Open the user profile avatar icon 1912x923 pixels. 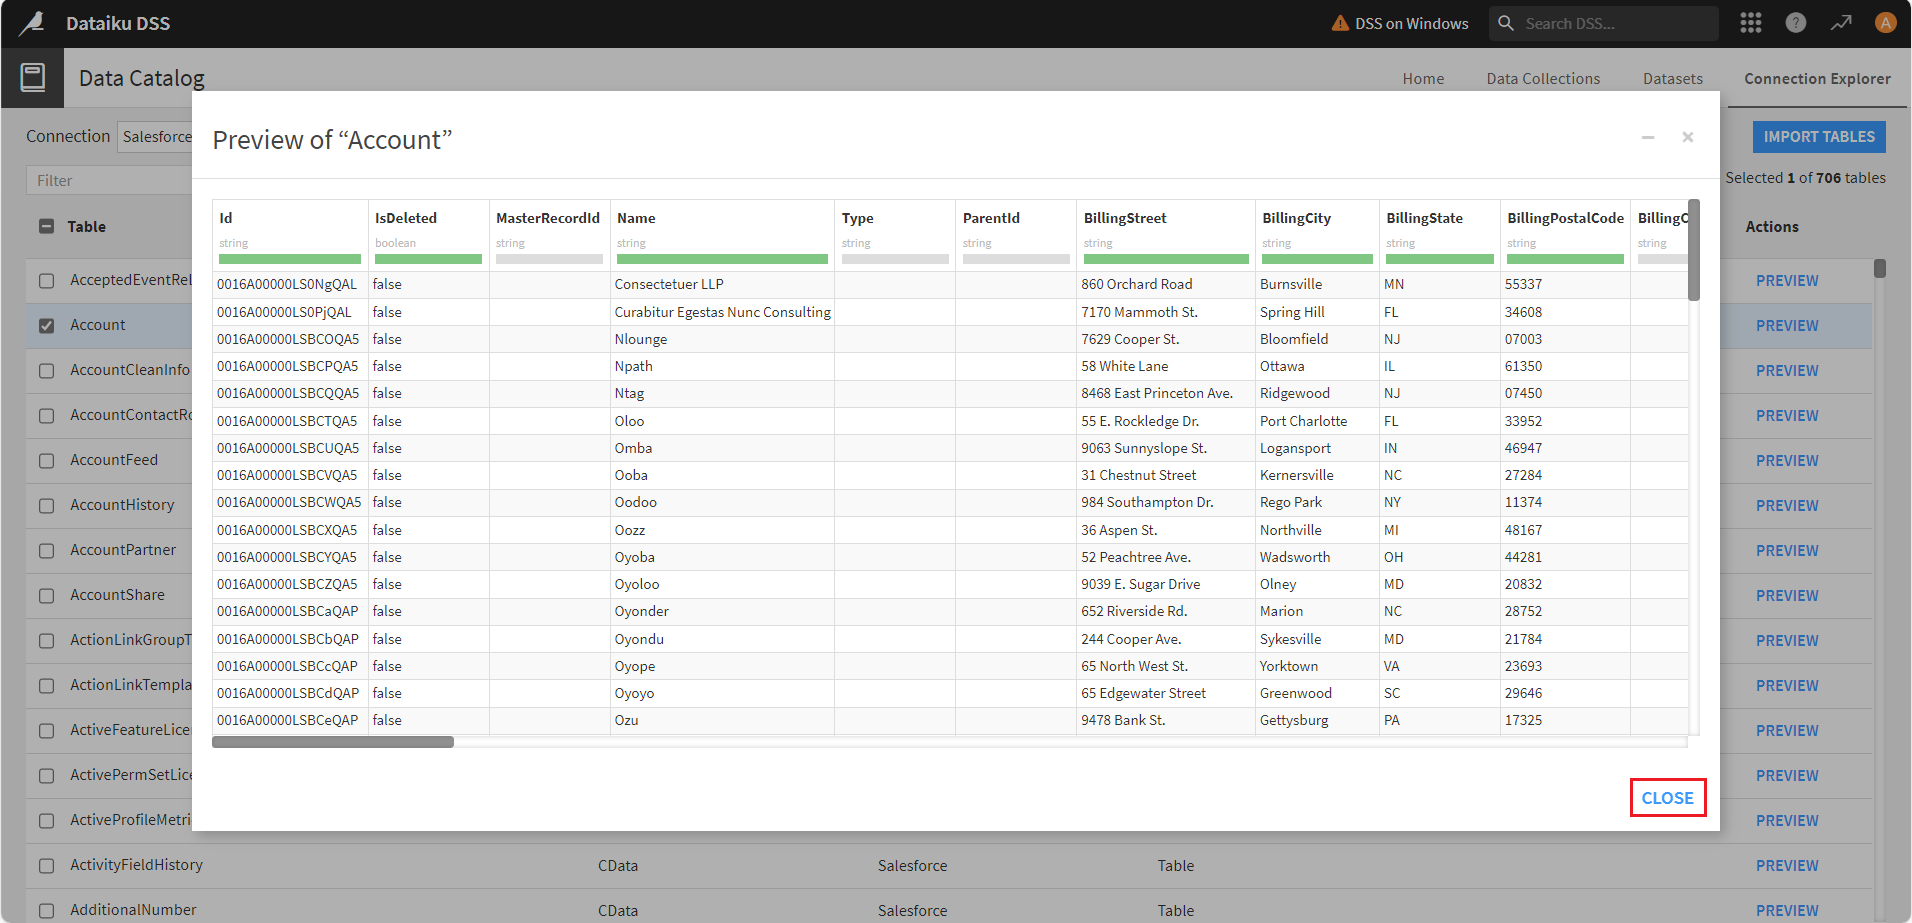1885,23
